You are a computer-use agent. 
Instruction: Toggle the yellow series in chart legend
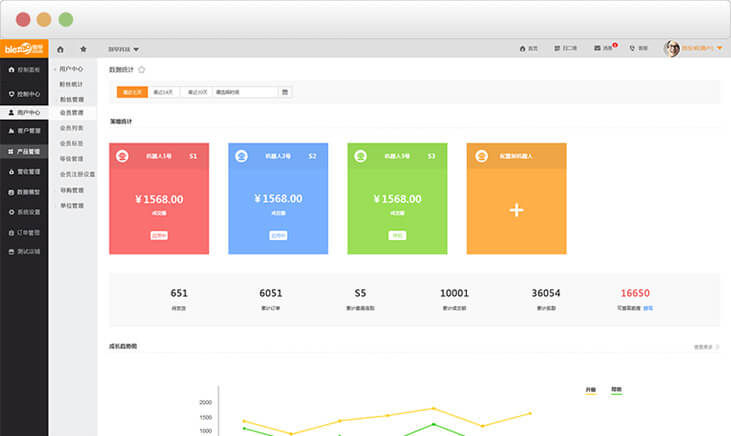pos(590,390)
